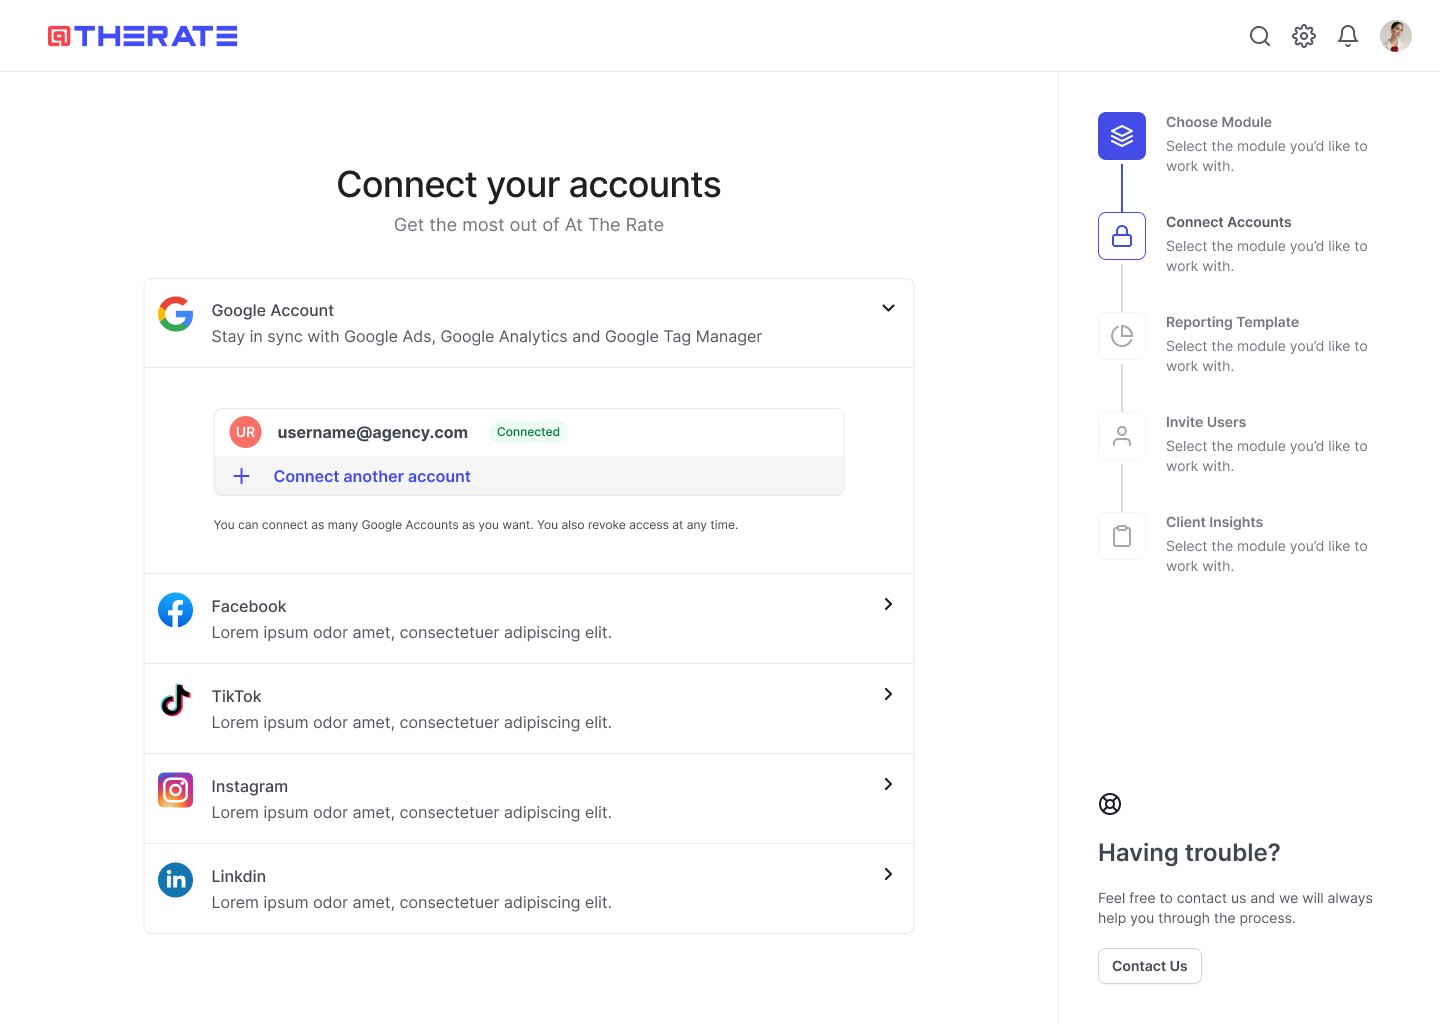Click Connect another account link

(372, 477)
